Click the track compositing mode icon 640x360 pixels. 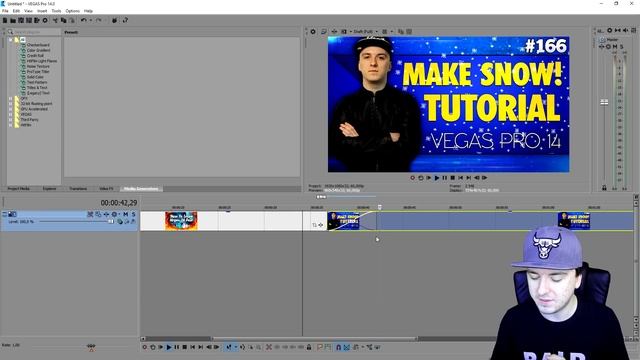tap(120, 222)
